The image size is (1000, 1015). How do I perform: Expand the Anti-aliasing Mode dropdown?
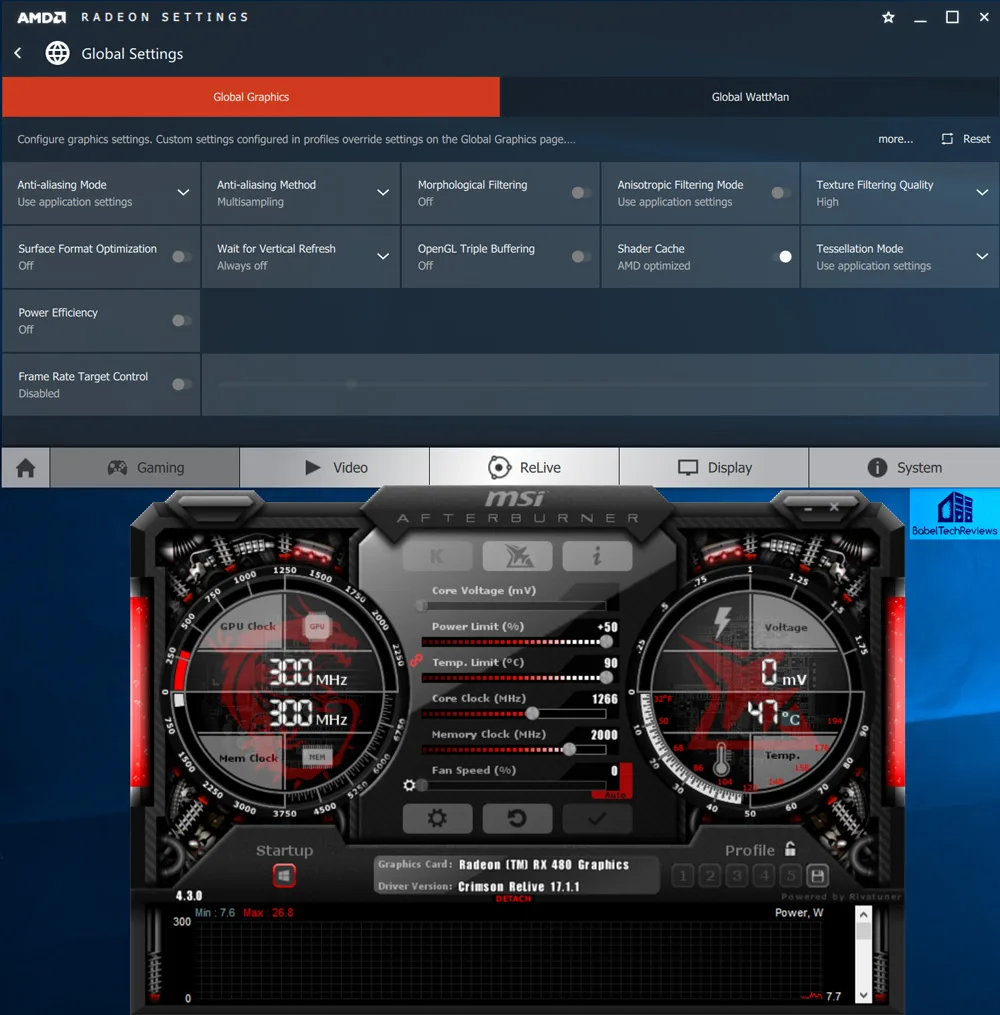click(x=183, y=193)
